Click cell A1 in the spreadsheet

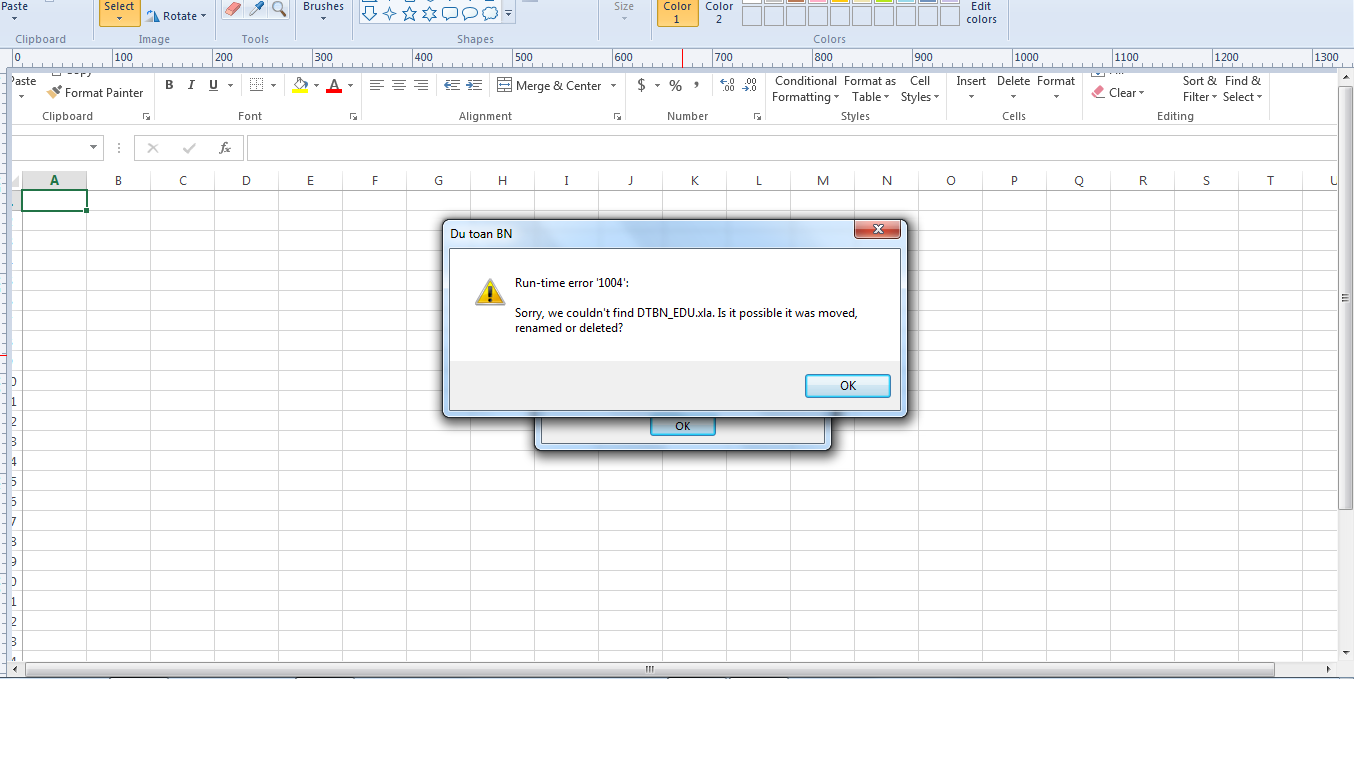coord(54,201)
